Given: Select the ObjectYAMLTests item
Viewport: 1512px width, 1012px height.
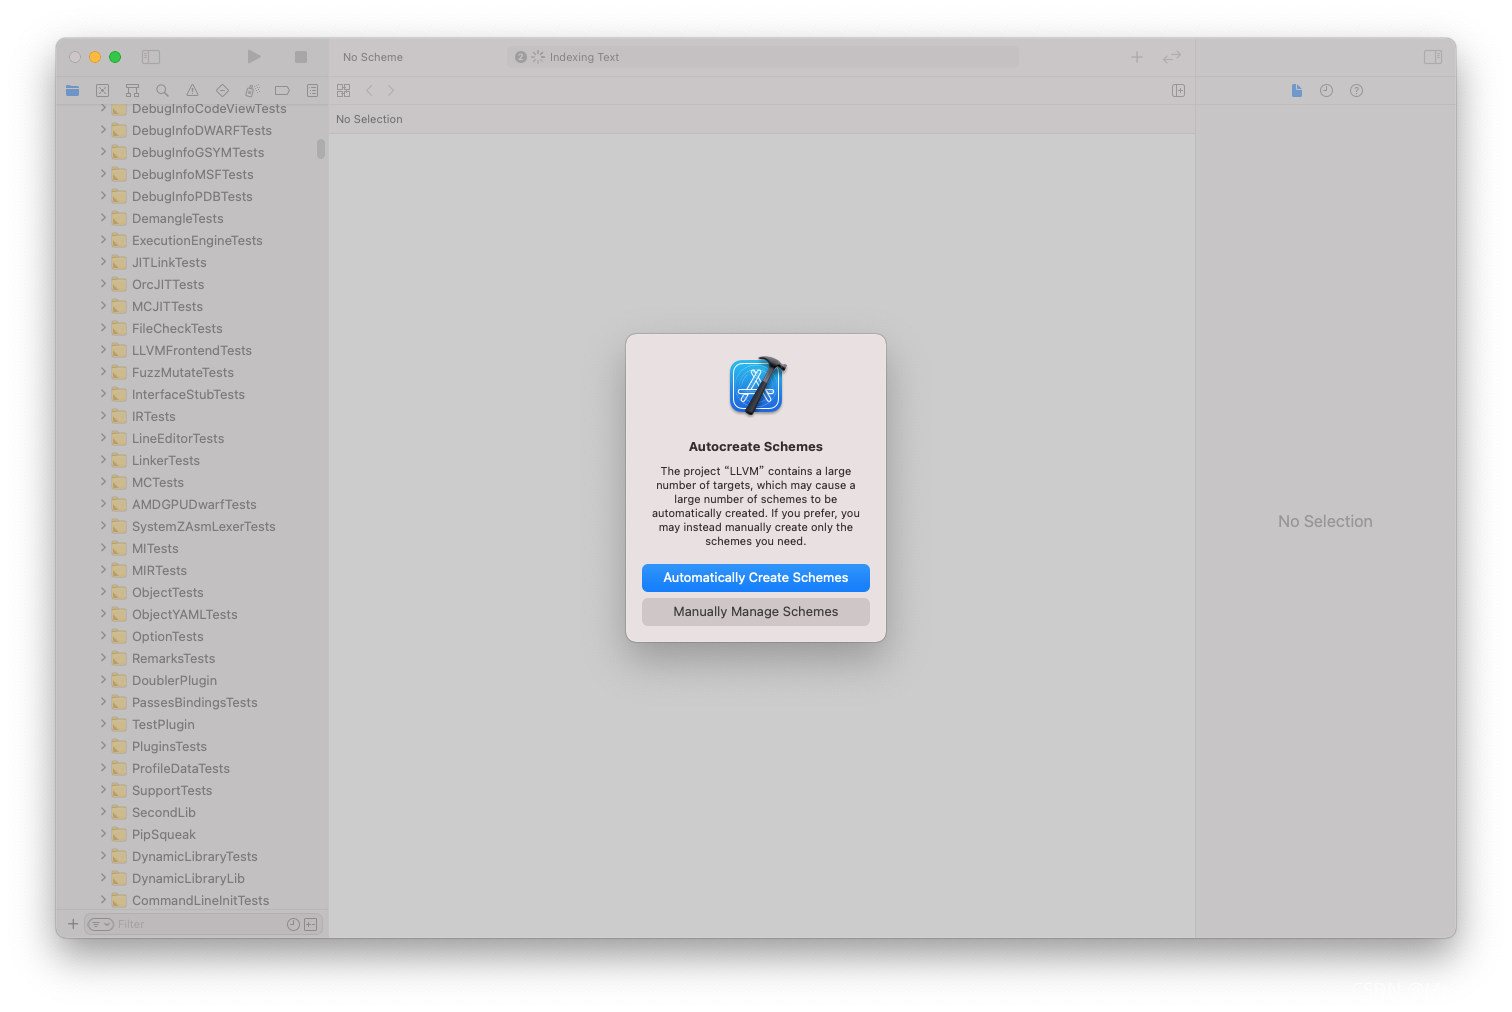Looking at the screenshot, I should (x=185, y=614).
